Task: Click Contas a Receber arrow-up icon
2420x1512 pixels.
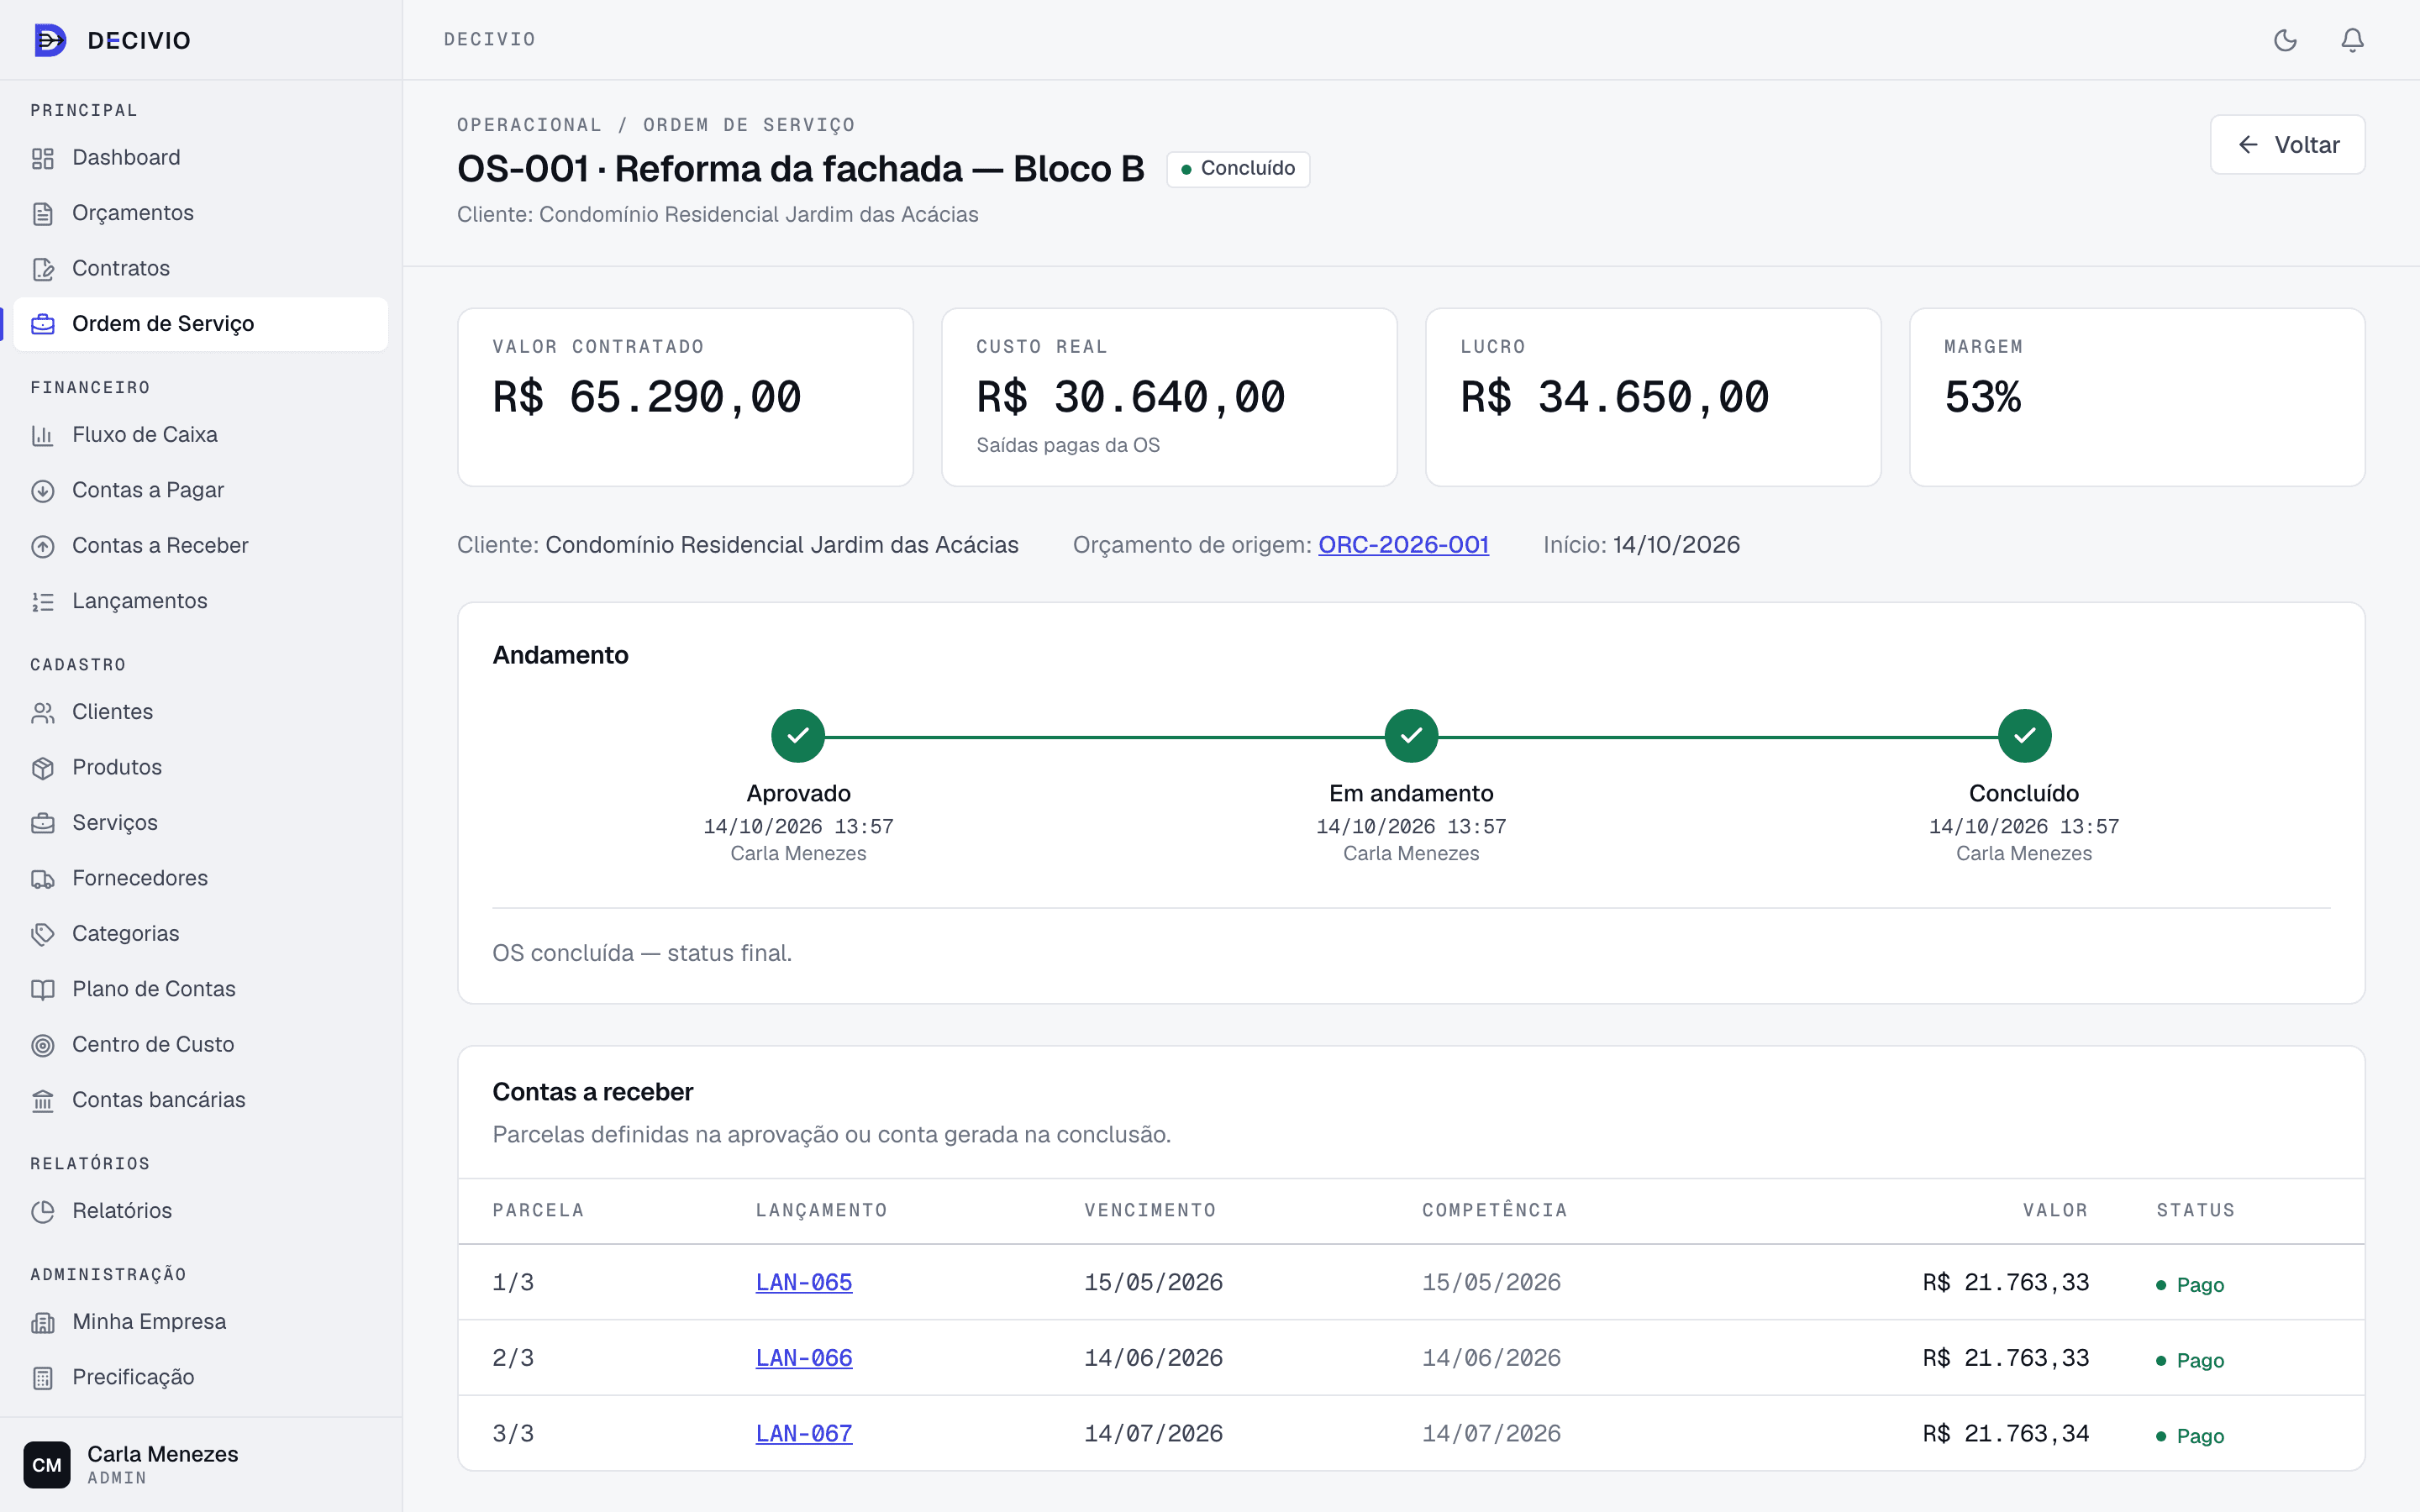Action: point(43,546)
